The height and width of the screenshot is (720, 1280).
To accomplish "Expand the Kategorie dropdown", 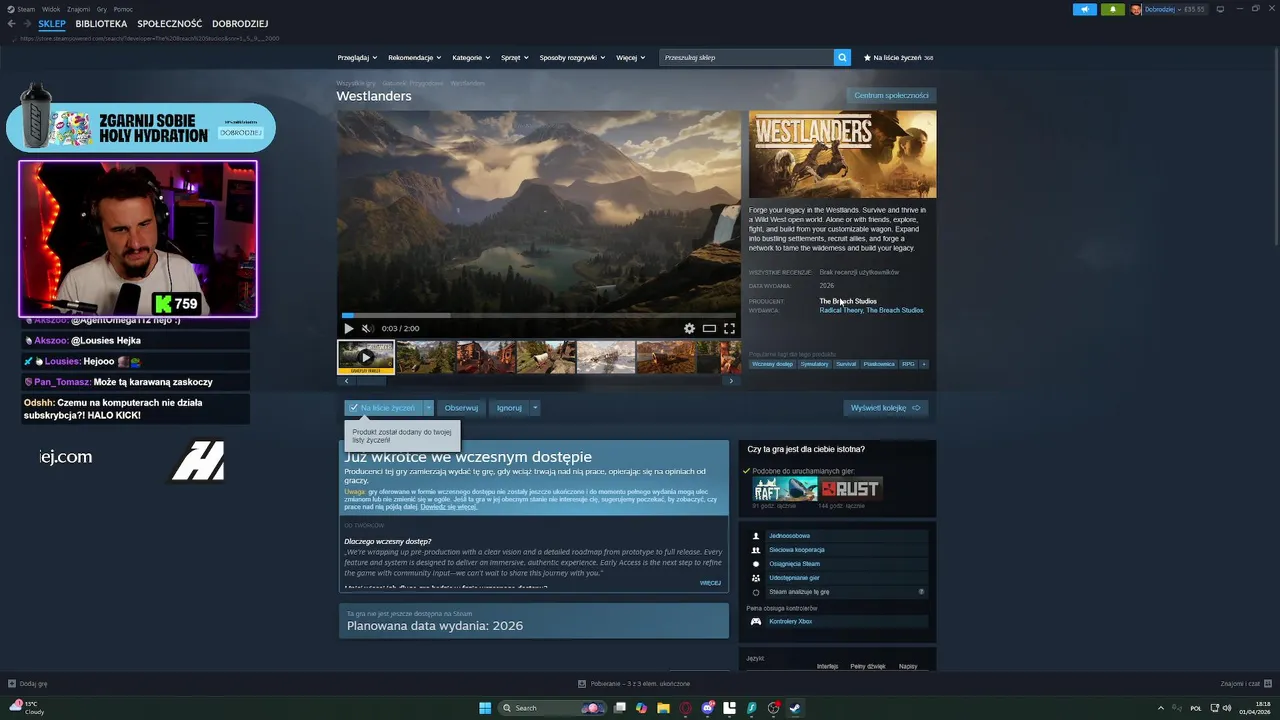I will point(471,58).
